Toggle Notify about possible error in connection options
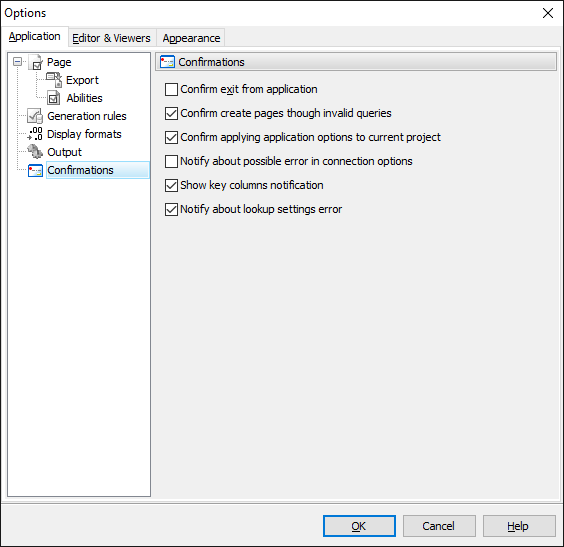The image size is (564, 547). coord(171,161)
